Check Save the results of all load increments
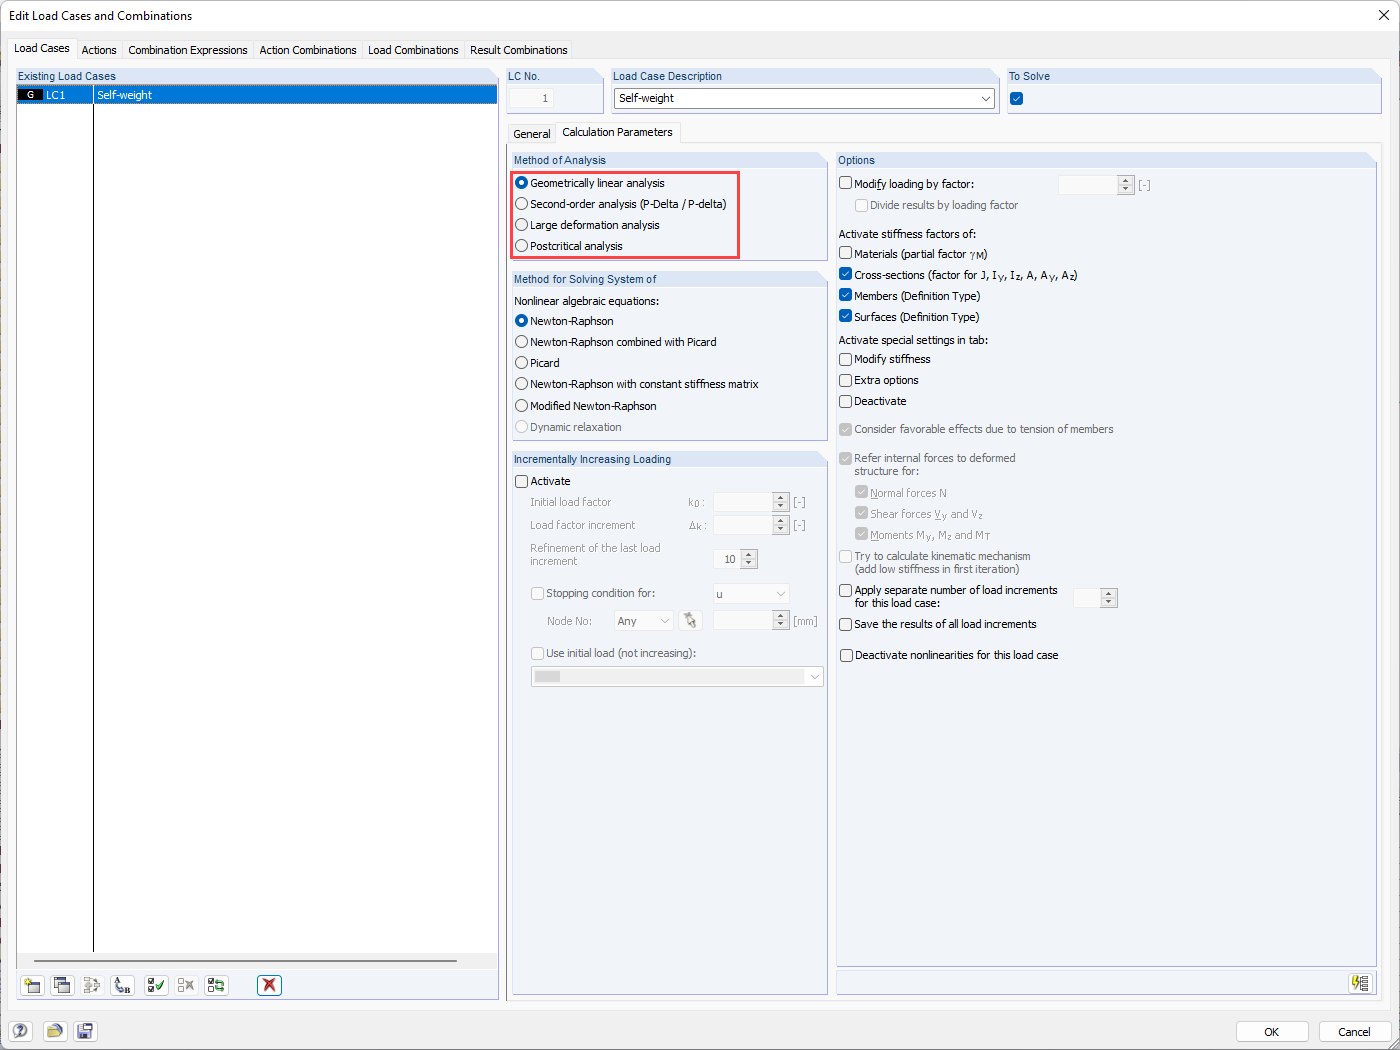The width and height of the screenshot is (1400, 1050). 846,624
